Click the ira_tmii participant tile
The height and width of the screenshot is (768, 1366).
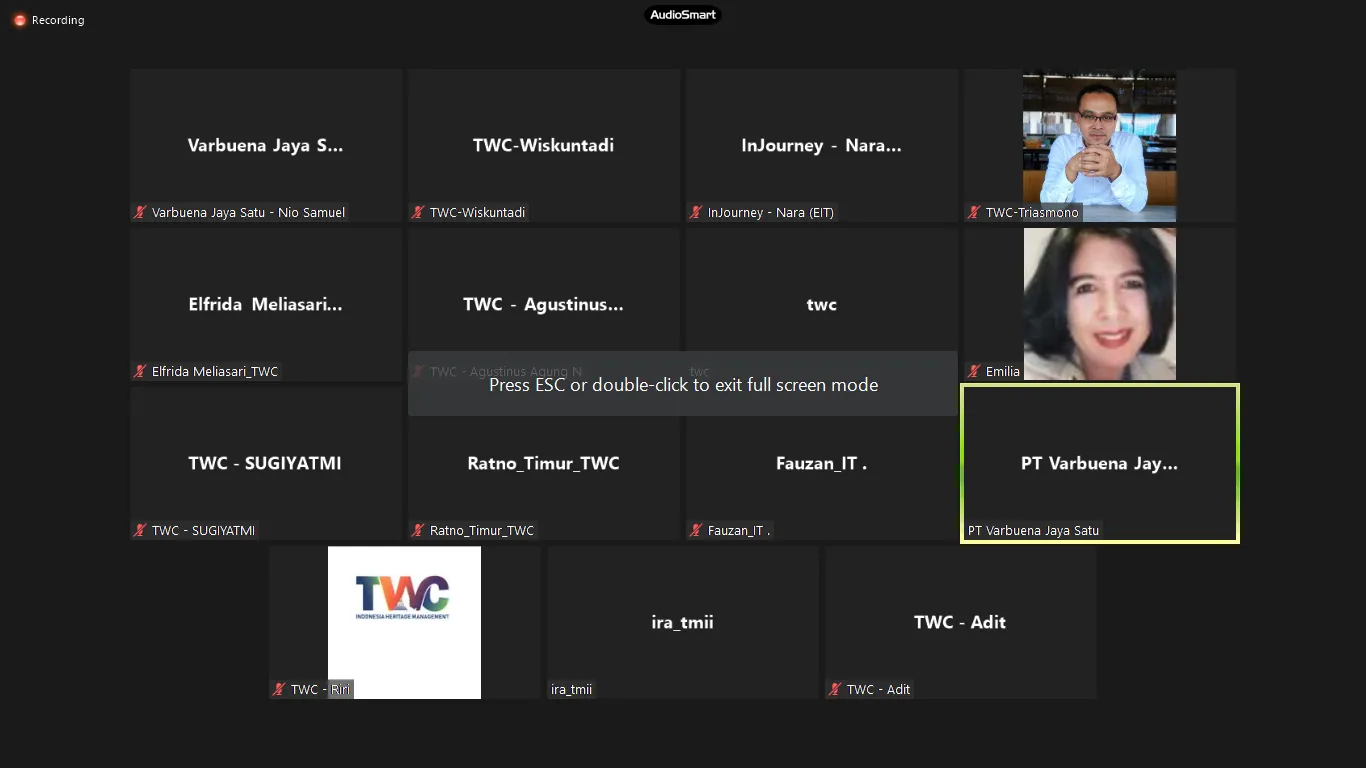click(x=683, y=622)
